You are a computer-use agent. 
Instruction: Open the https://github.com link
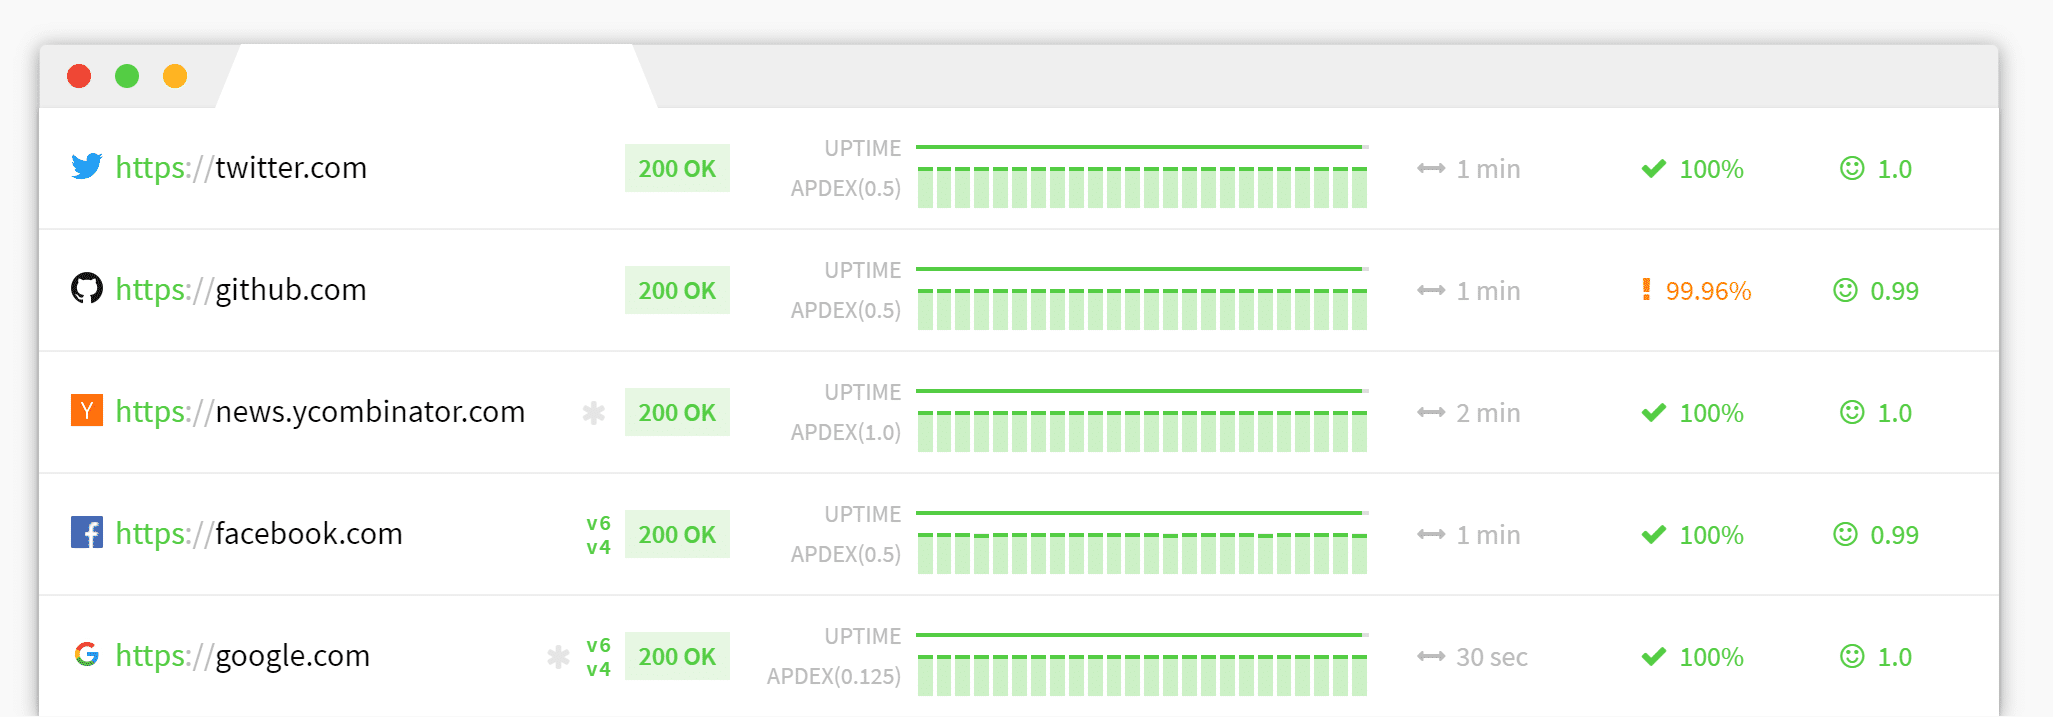pos(241,290)
